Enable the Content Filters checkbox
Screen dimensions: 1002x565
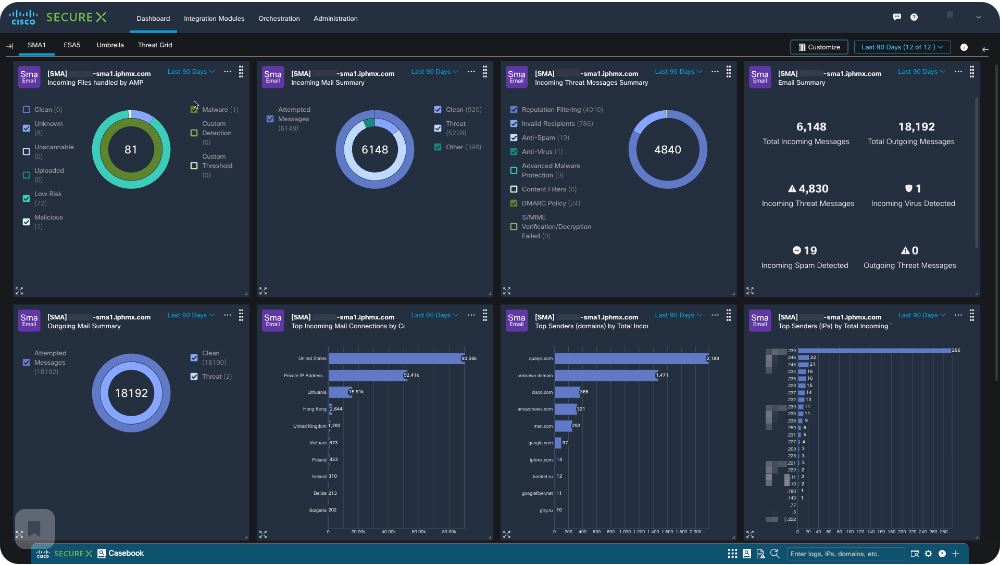[513, 189]
